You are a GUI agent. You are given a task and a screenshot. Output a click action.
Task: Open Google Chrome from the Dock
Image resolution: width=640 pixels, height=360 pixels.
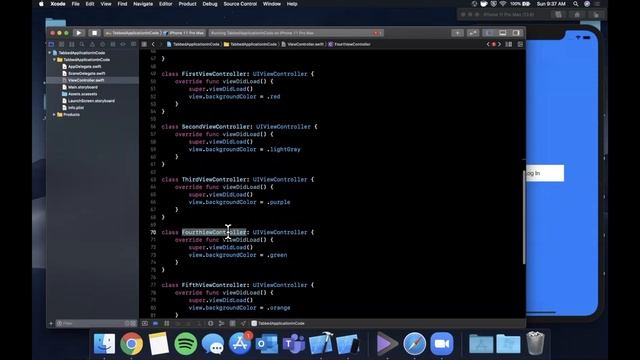click(131, 343)
